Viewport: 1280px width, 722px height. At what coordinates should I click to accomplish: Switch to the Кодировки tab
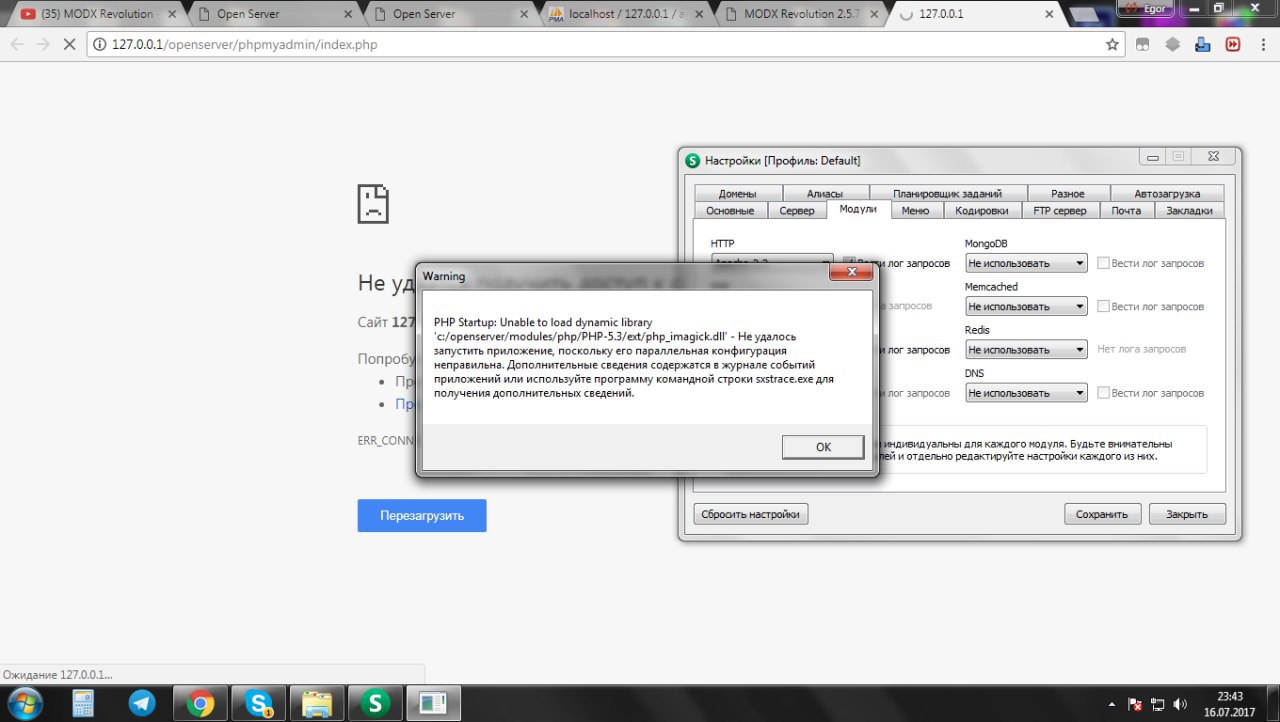(982, 210)
